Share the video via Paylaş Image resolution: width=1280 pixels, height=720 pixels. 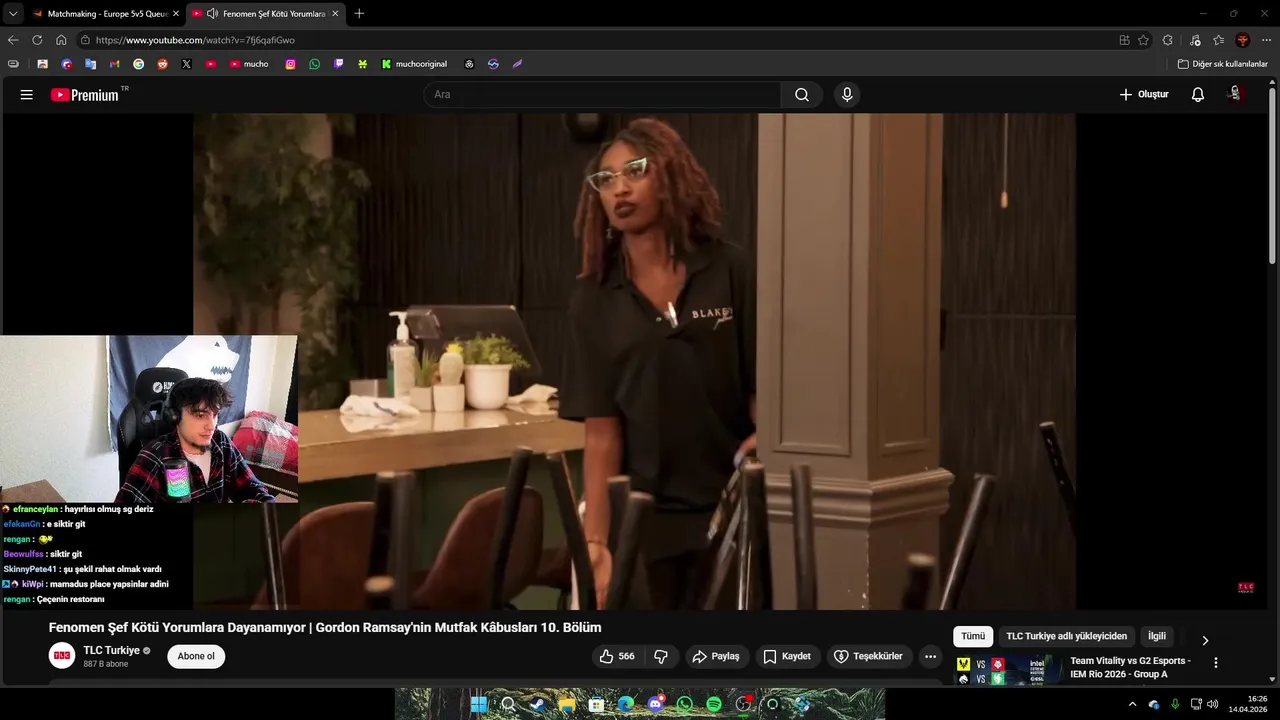716,657
